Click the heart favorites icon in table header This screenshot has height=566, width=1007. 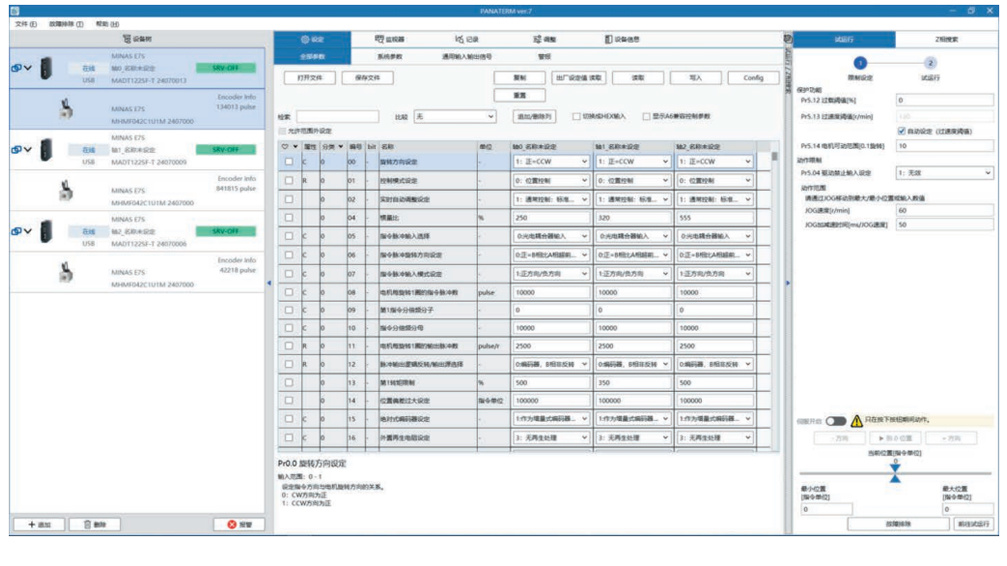(x=285, y=146)
